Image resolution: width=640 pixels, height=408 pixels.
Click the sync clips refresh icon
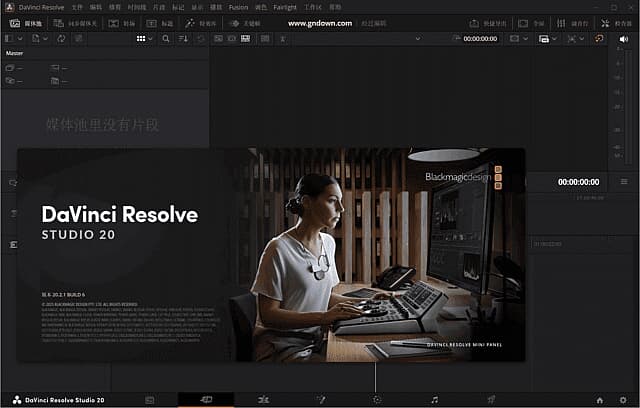click(x=62, y=38)
